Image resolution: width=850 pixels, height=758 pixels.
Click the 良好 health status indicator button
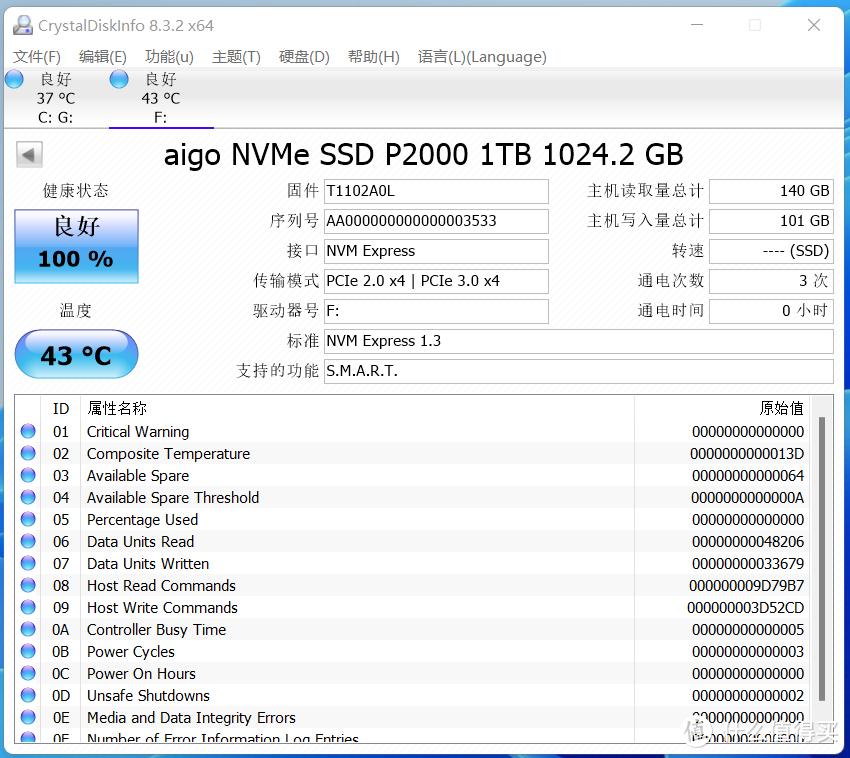(75, 243)
